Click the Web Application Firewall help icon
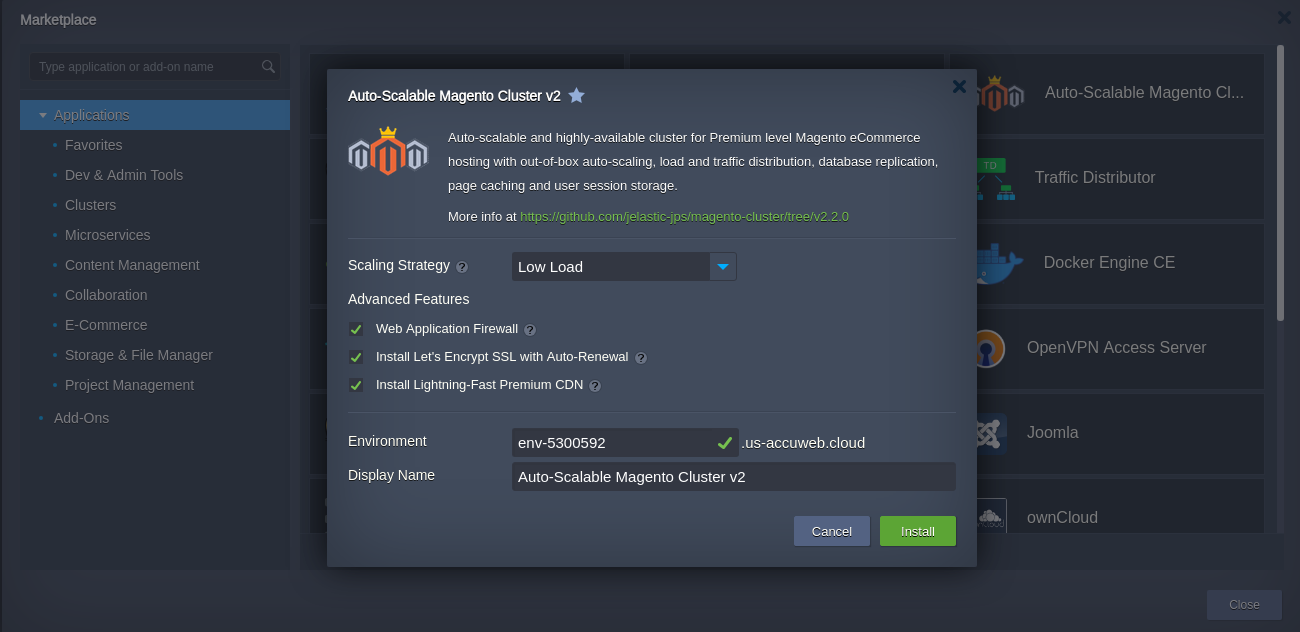 tap(530, 329)
